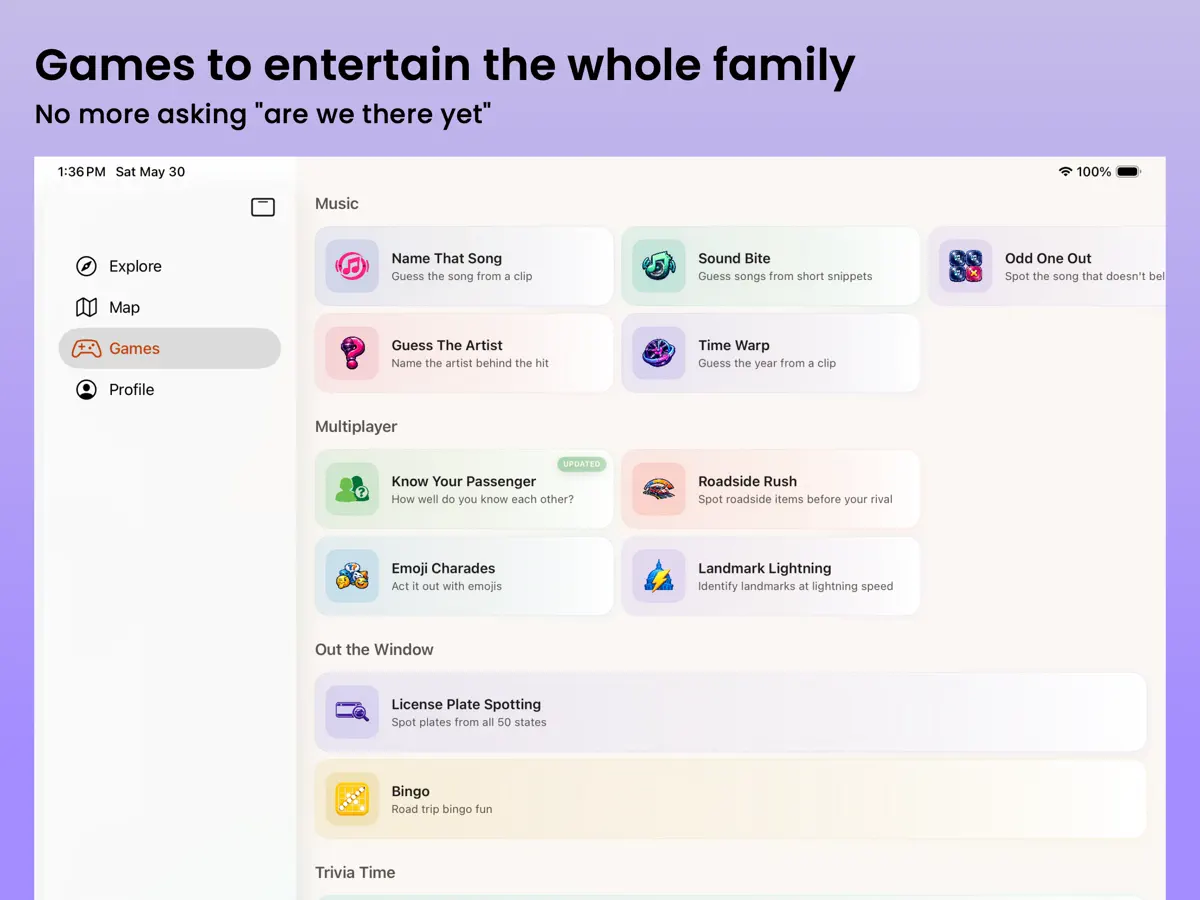The image size is (1200, 900).
Task: Tap the Sound Bite game icon
Action: 659,266
